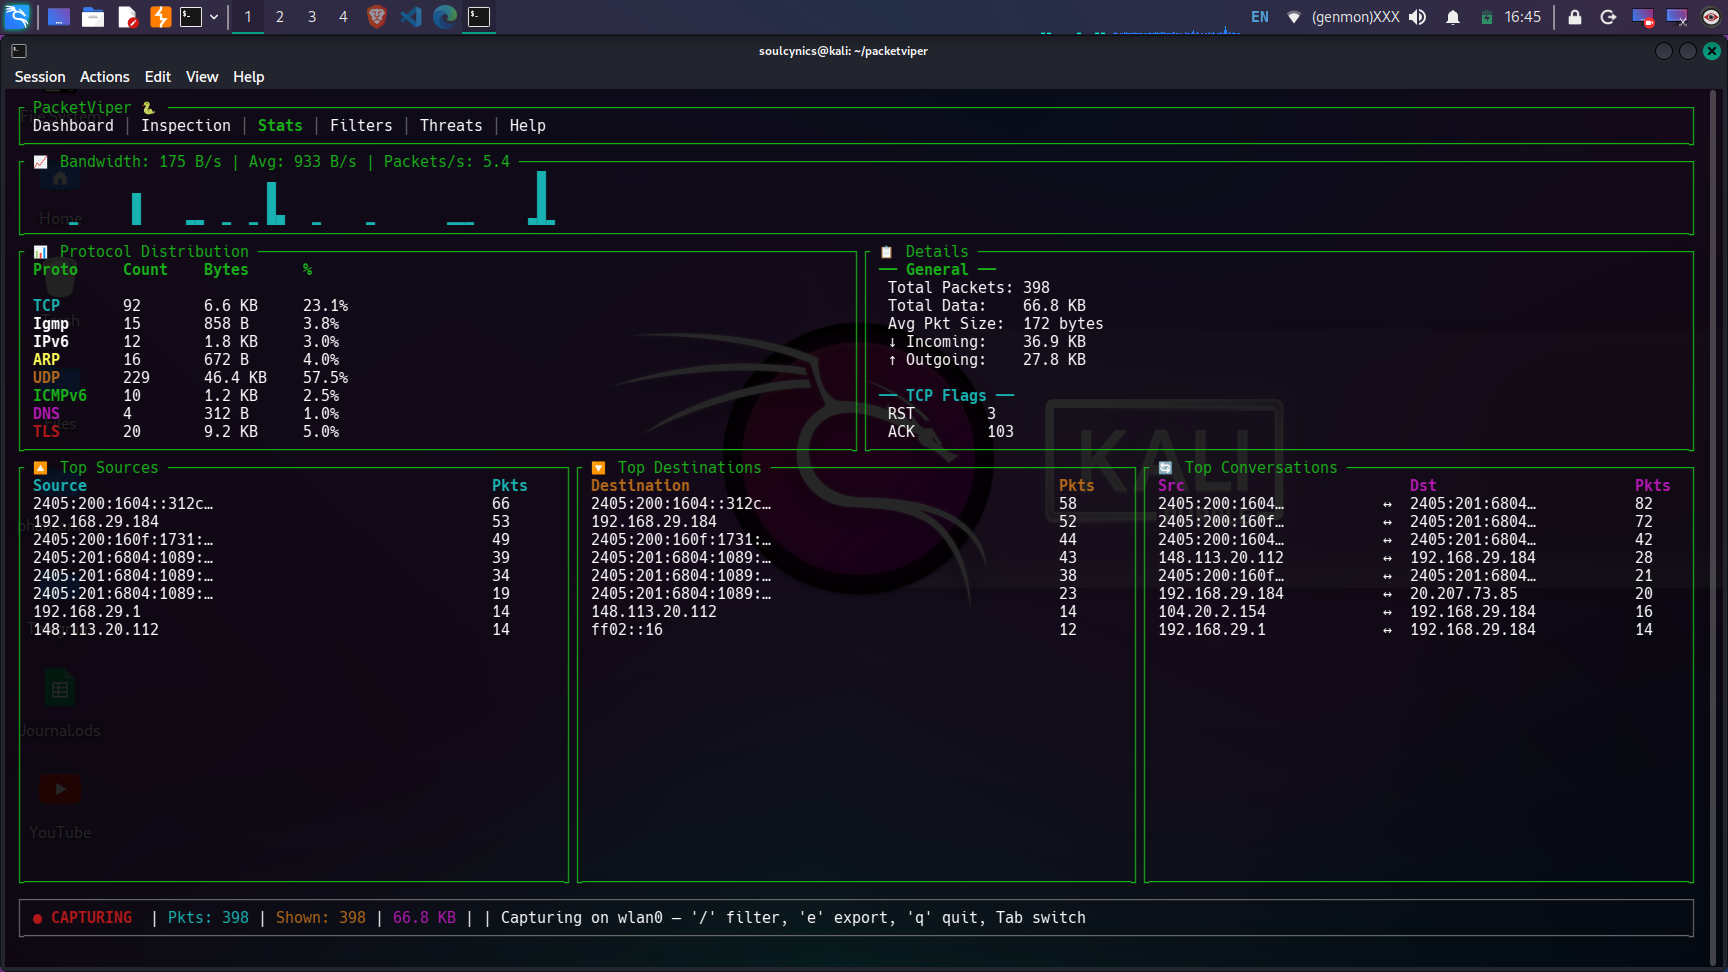The width and height of the screenshot is (1728, 972).
Task: Click the Wi-Fi network indicator
Action: 1294,17
